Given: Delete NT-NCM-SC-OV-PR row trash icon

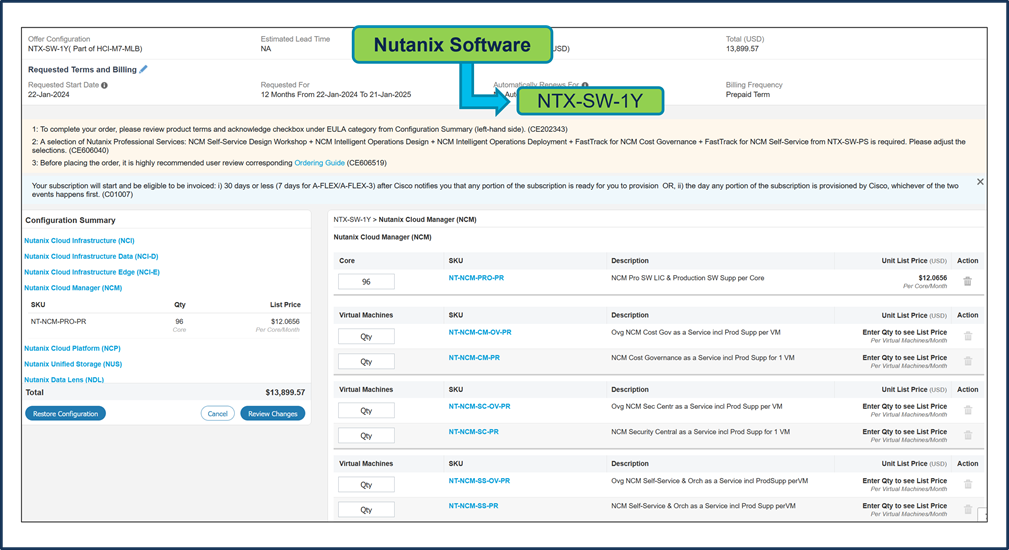Looking at the screenshot, I should click(968, 410).
